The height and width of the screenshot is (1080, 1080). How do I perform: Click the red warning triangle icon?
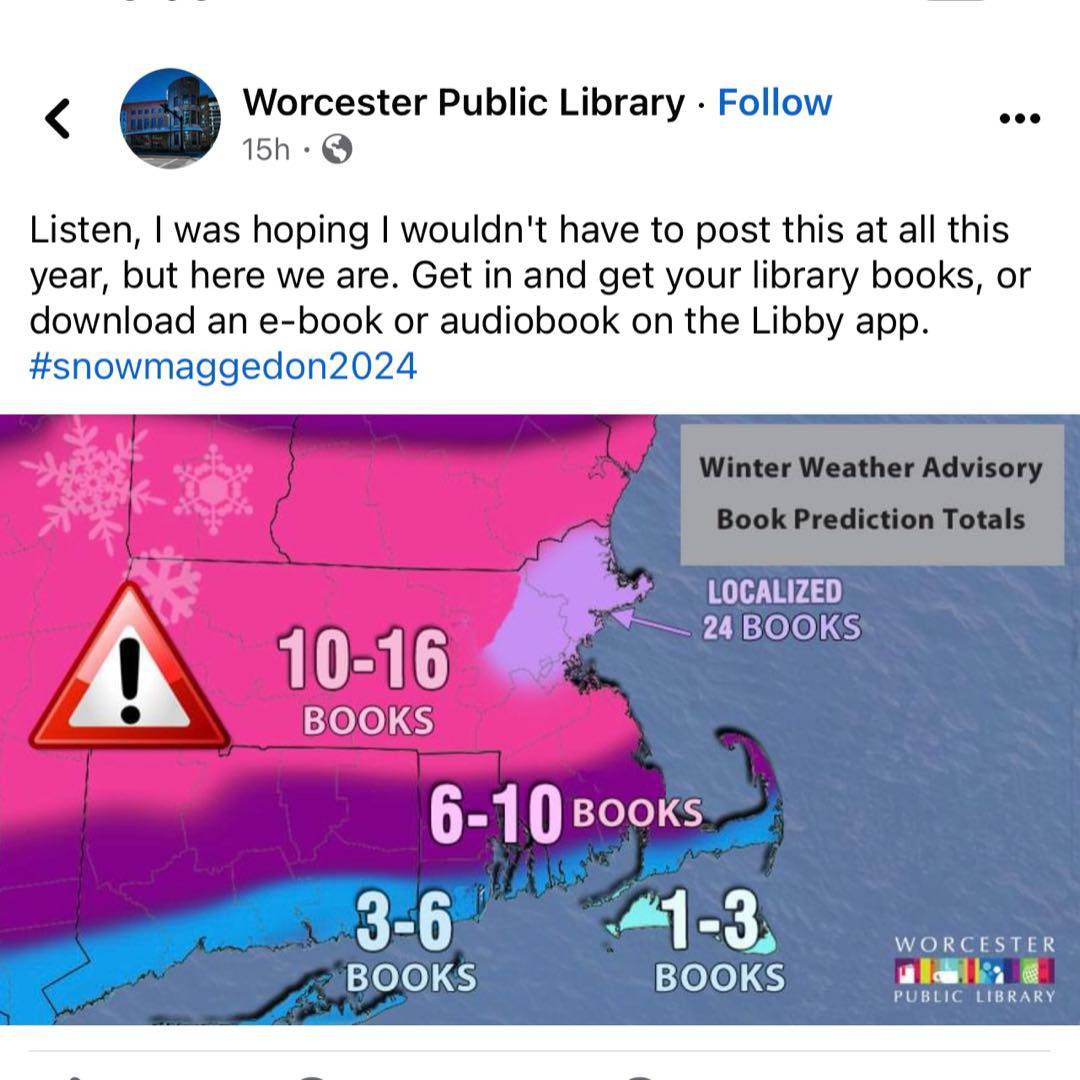pyautogui.click(x=129, y=670)
